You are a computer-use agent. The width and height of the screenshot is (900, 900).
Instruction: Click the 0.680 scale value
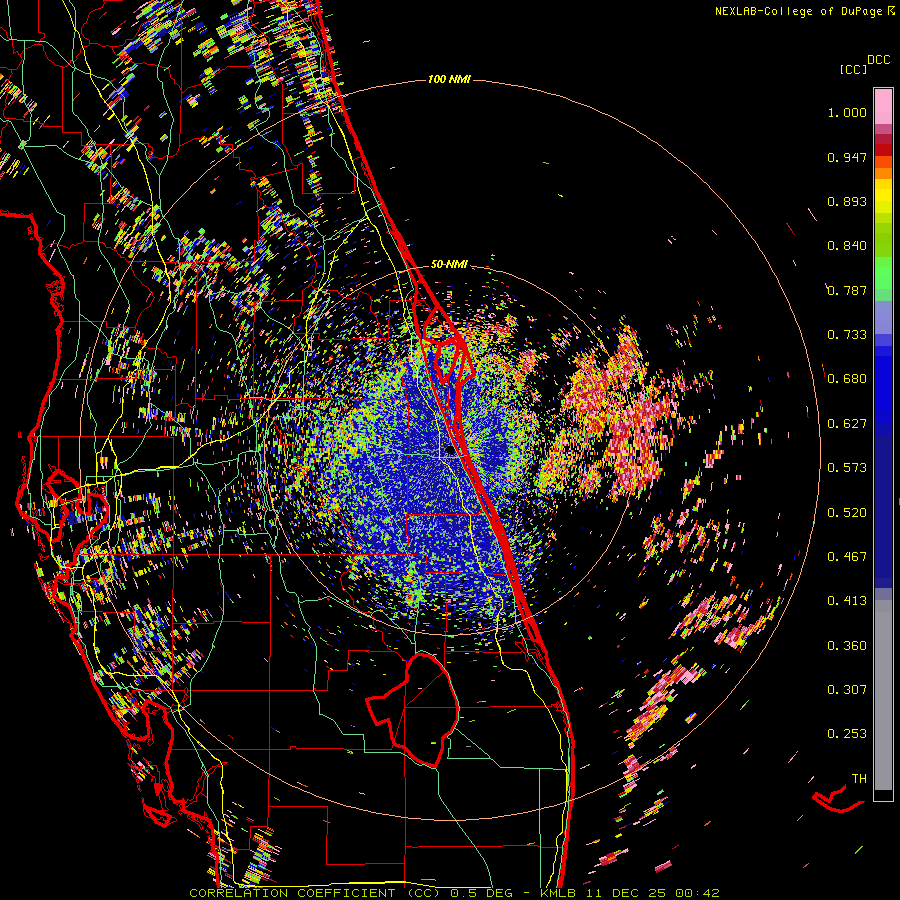[x=847, y=379]
